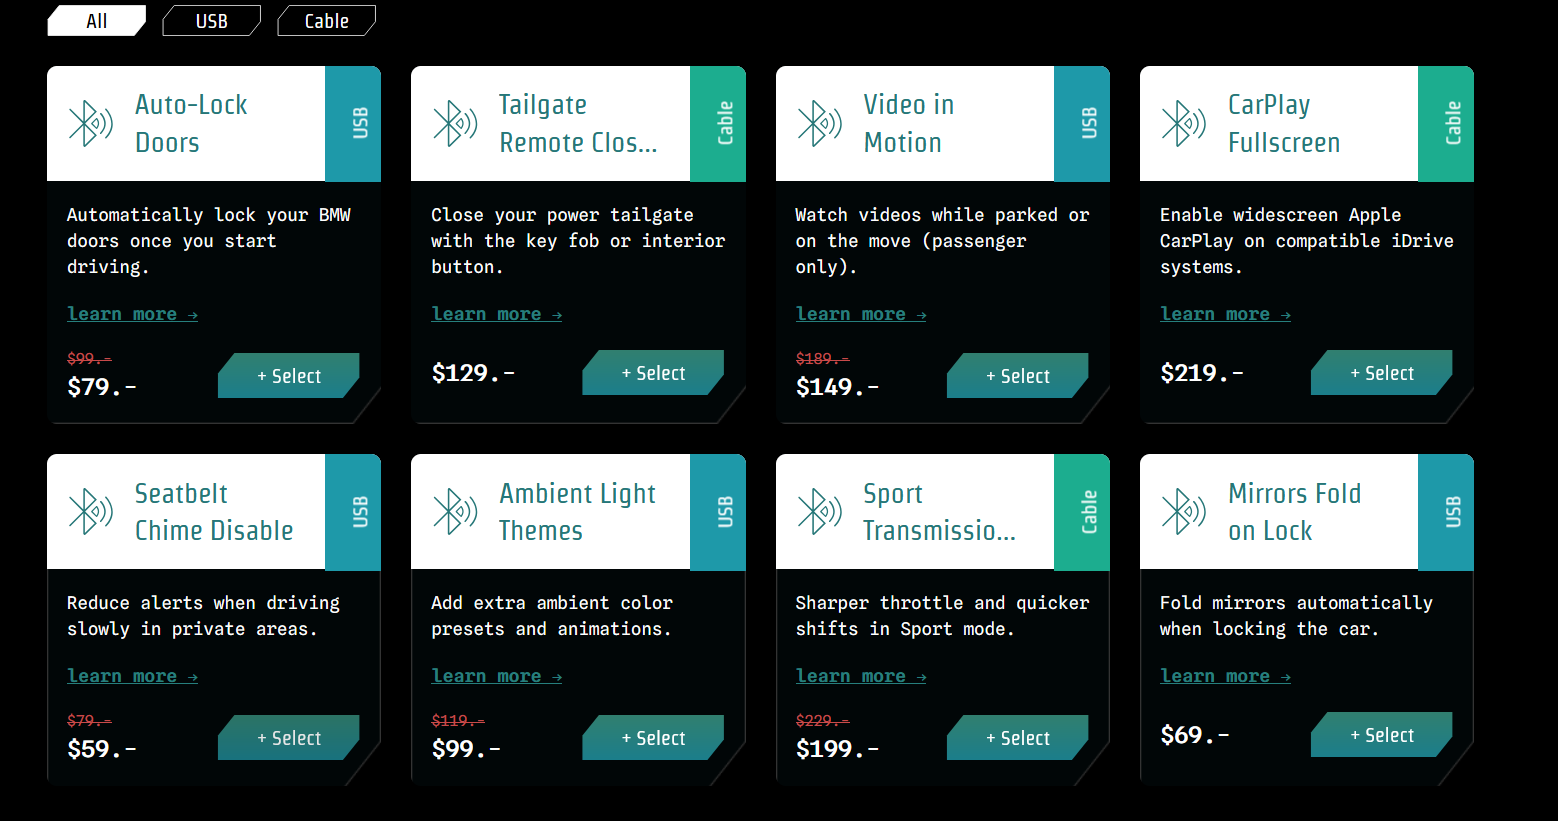This screenshot has height=821, width=1558.
Task: Filter features by the USB tab
Action: (211, 21)
